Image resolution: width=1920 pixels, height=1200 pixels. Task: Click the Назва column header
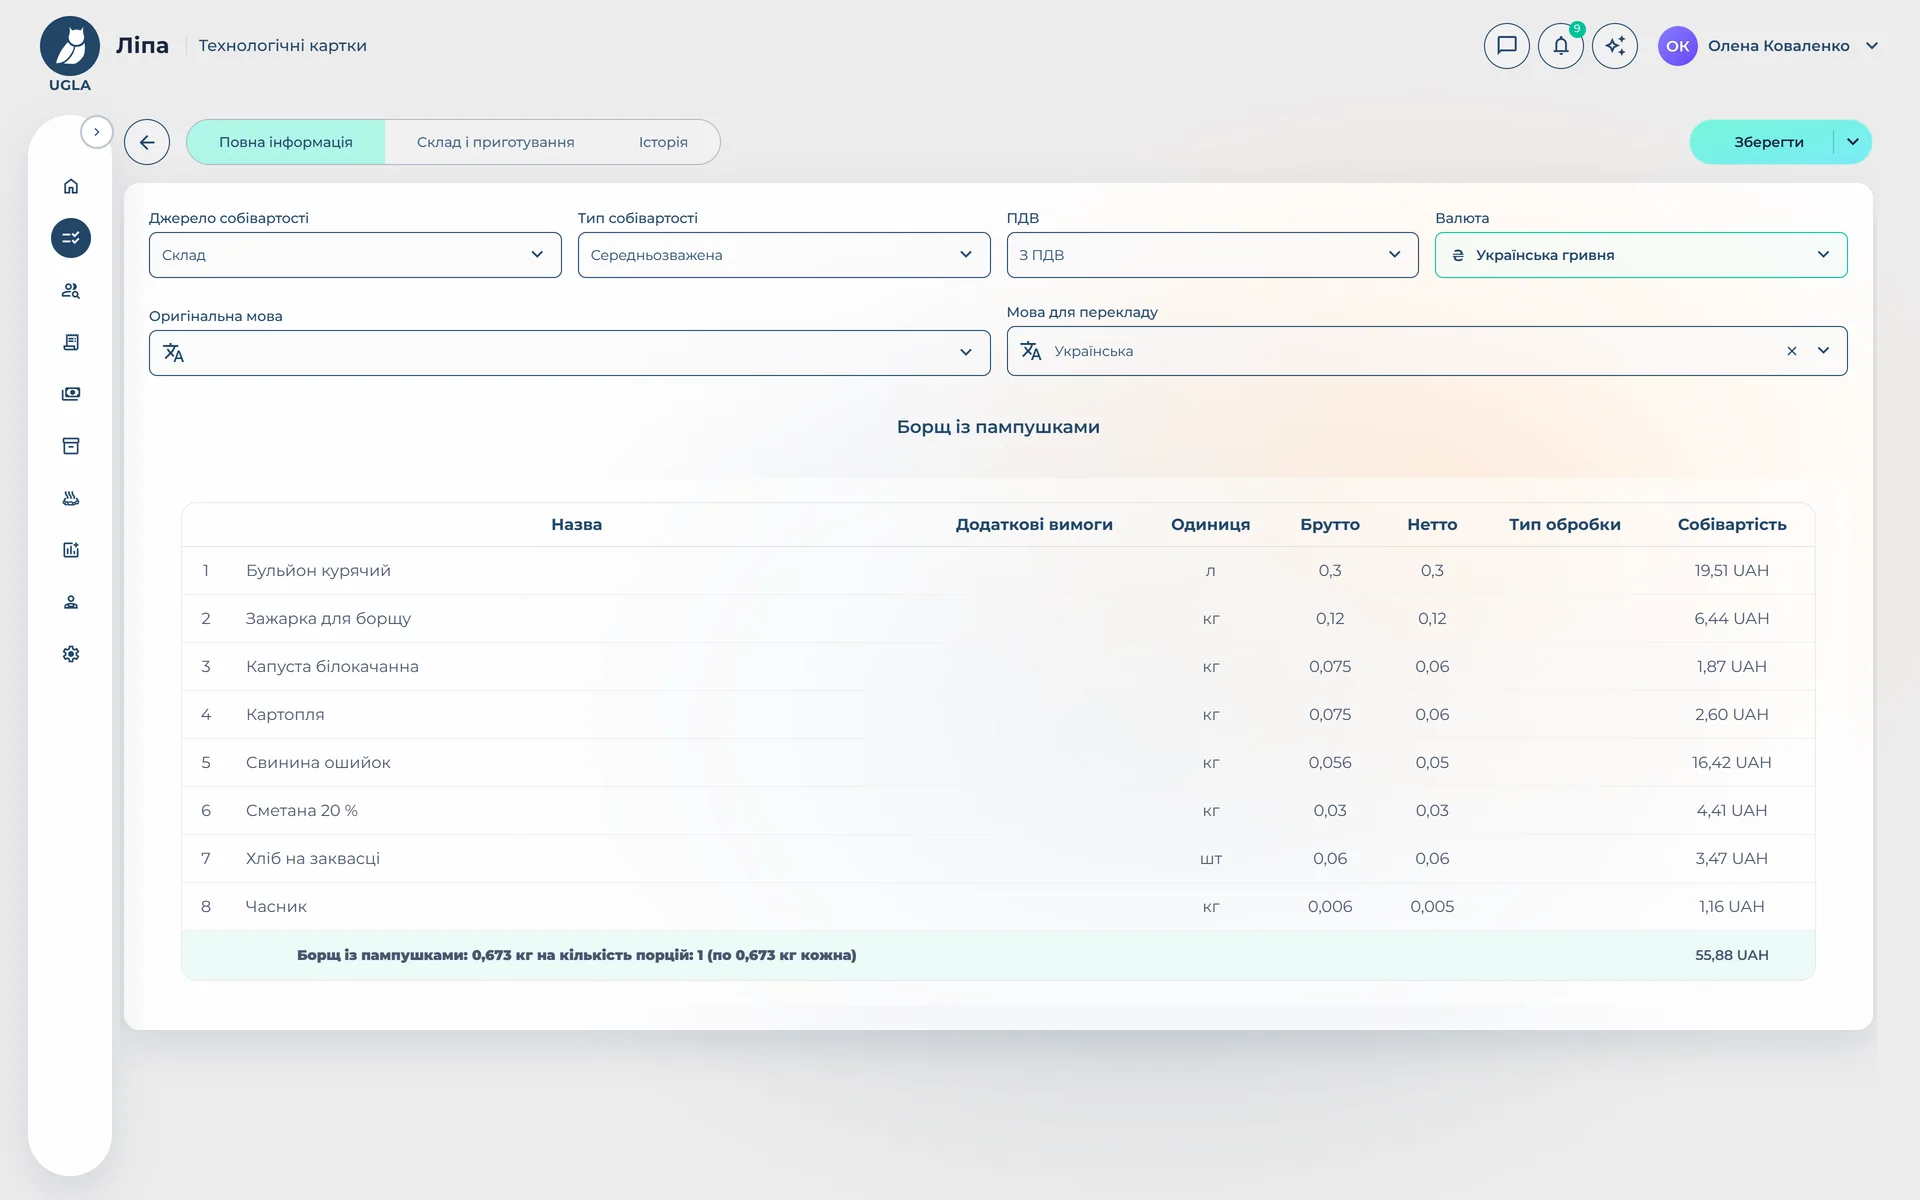pyautogui.click(x=576, y=524)
